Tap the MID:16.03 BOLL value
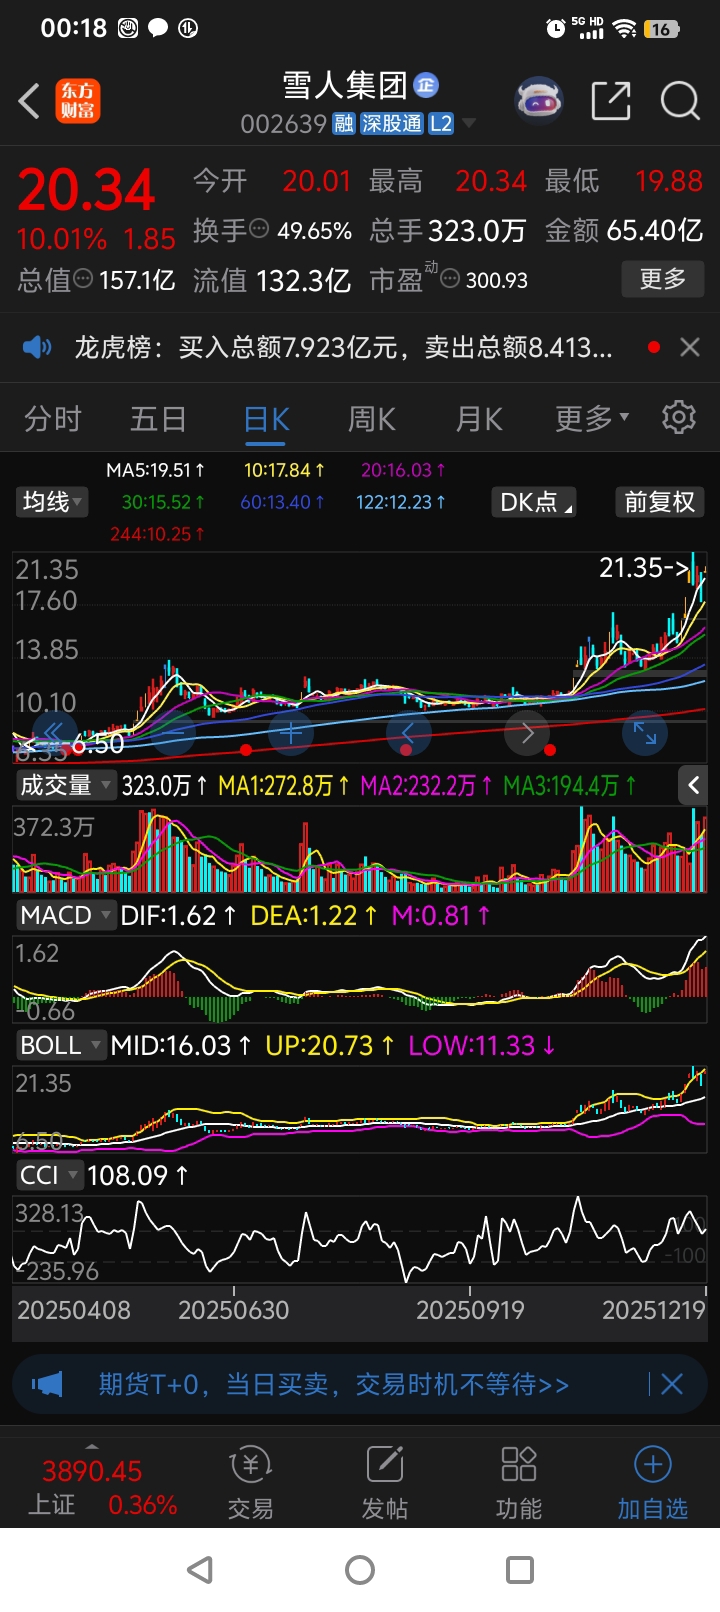The image size is (720, 1612). pyautogui.click(x=181, y=1045)
